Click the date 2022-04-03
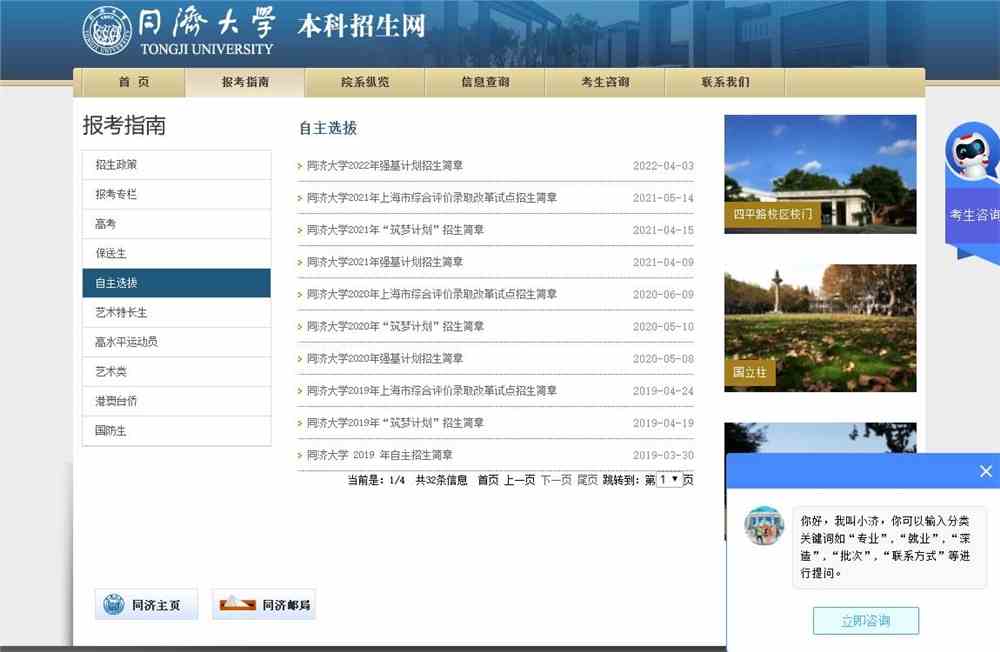Screen dimensions: 1000x652 pos(663,166)
